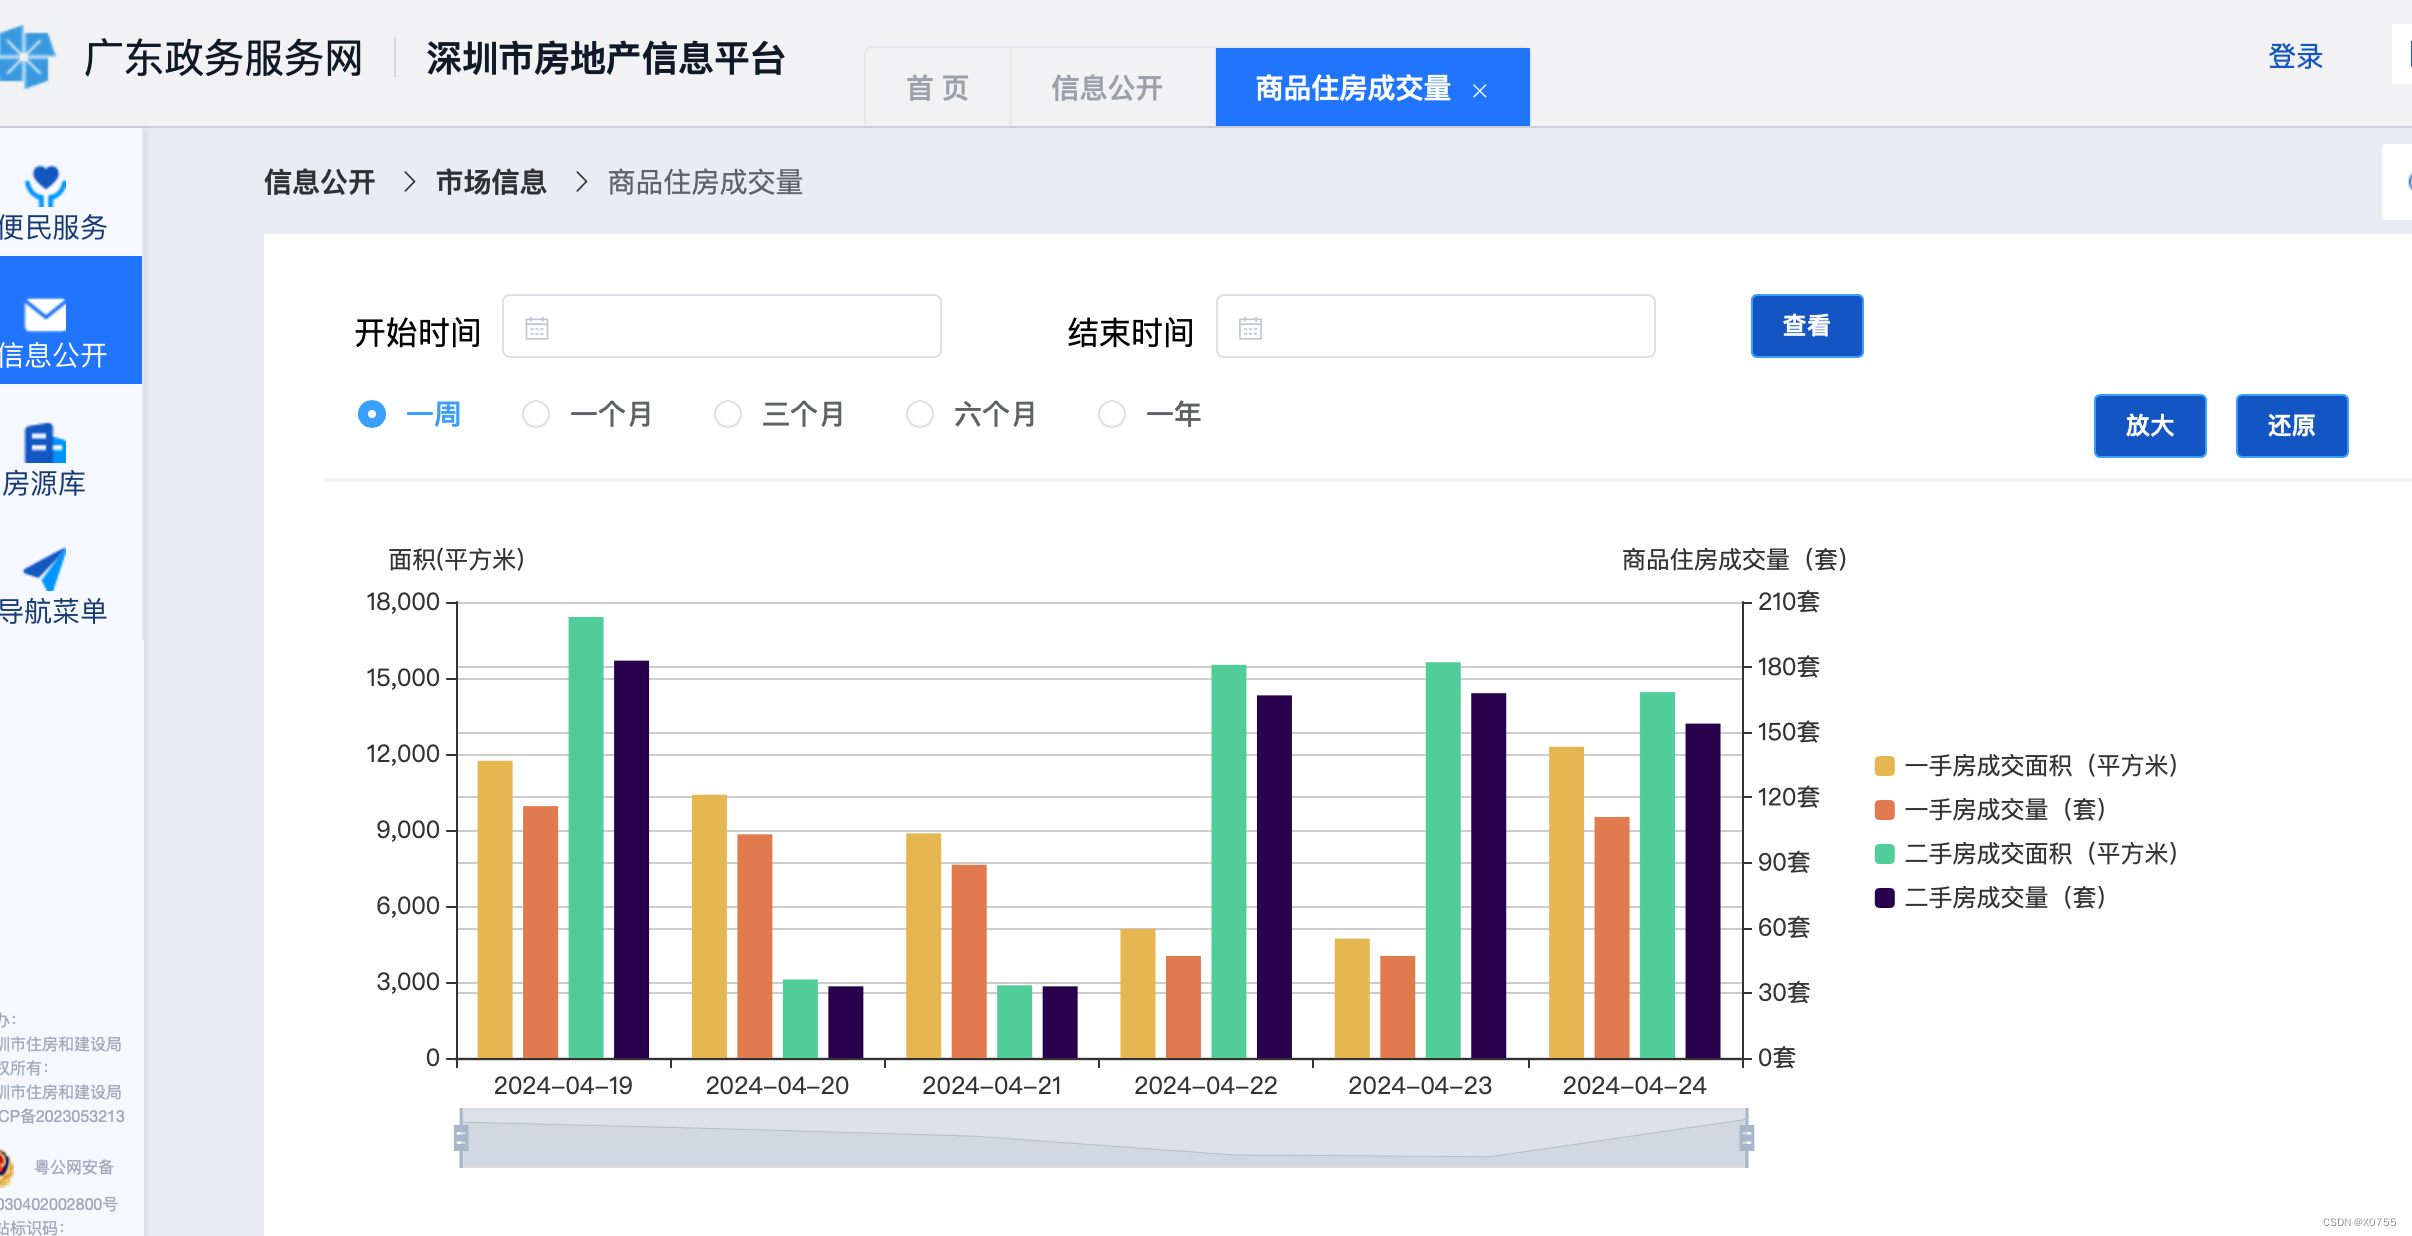The height and width of the screenshot is (1236, 2412).
Task: Click the dark purple bar for 2024-04-22
Action: (1274, 876)
